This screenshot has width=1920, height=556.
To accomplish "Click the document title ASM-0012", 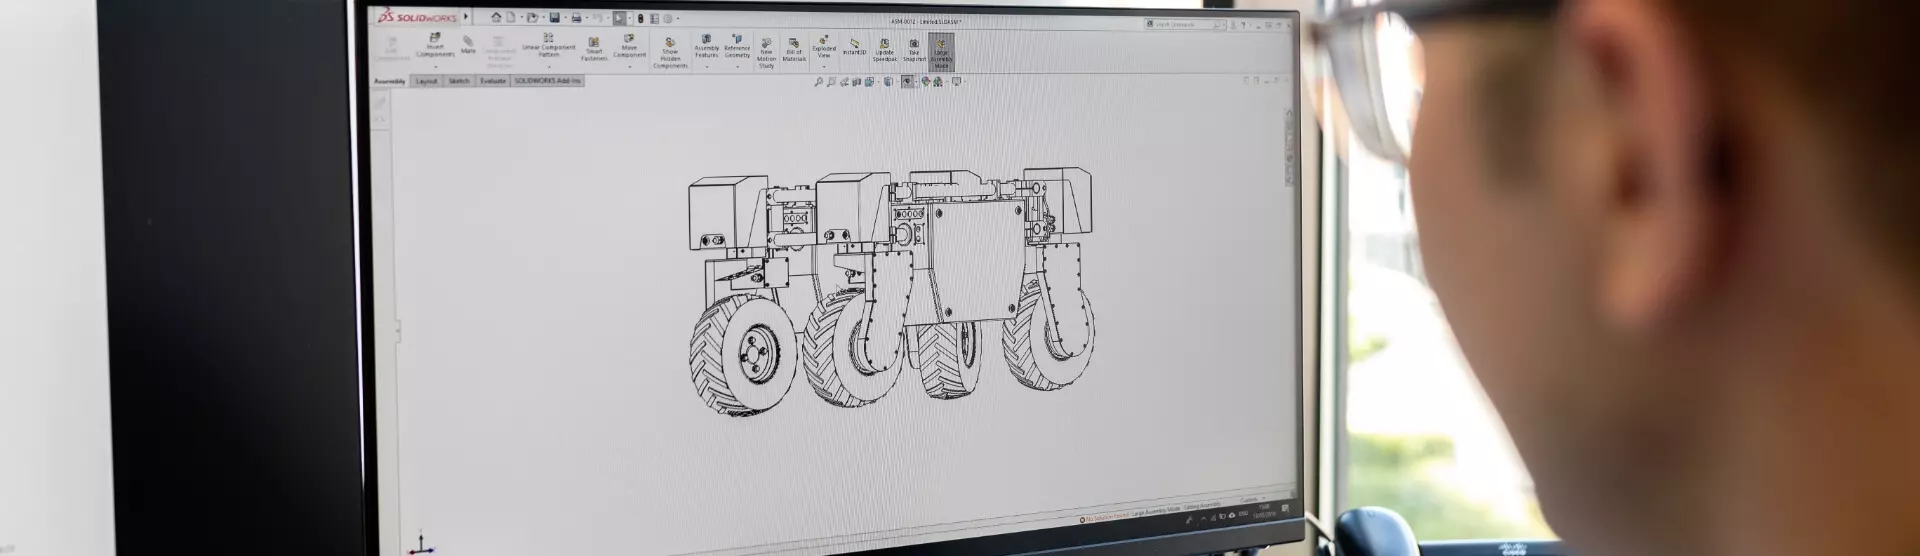I will tap(926, 22).
